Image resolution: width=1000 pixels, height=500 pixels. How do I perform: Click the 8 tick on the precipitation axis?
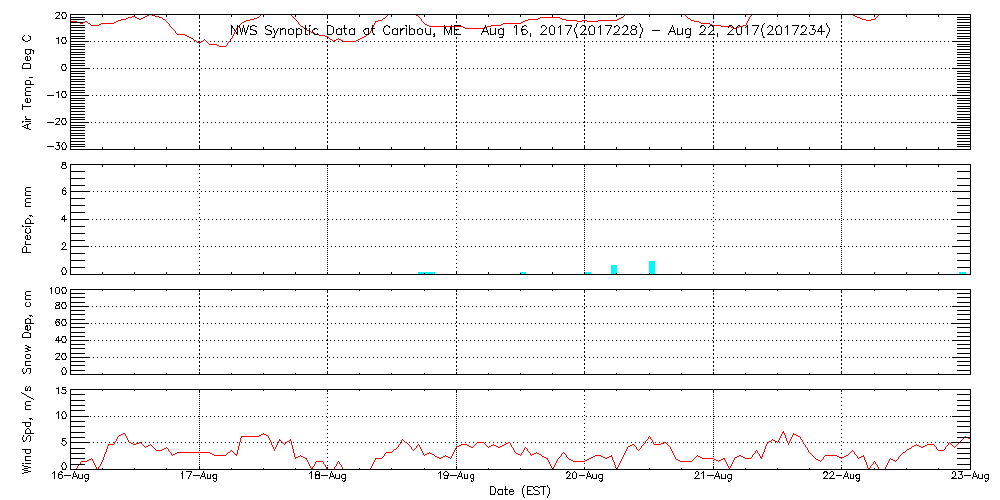click(62, 166)
